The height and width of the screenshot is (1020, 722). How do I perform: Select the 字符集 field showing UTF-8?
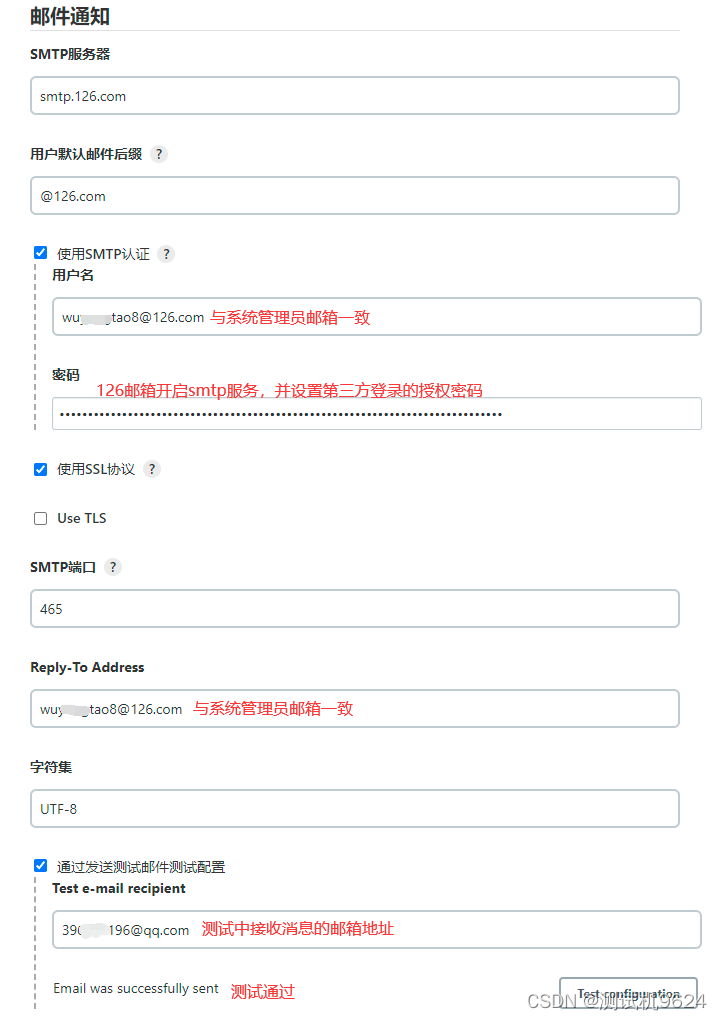[354, 809]
